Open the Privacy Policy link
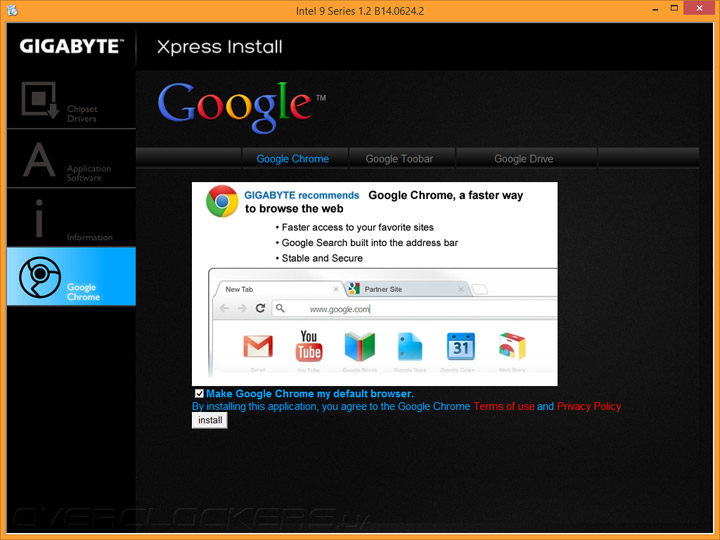Image resolution: width=720 pixels, height=540 pixels. [x=589, y=406]
